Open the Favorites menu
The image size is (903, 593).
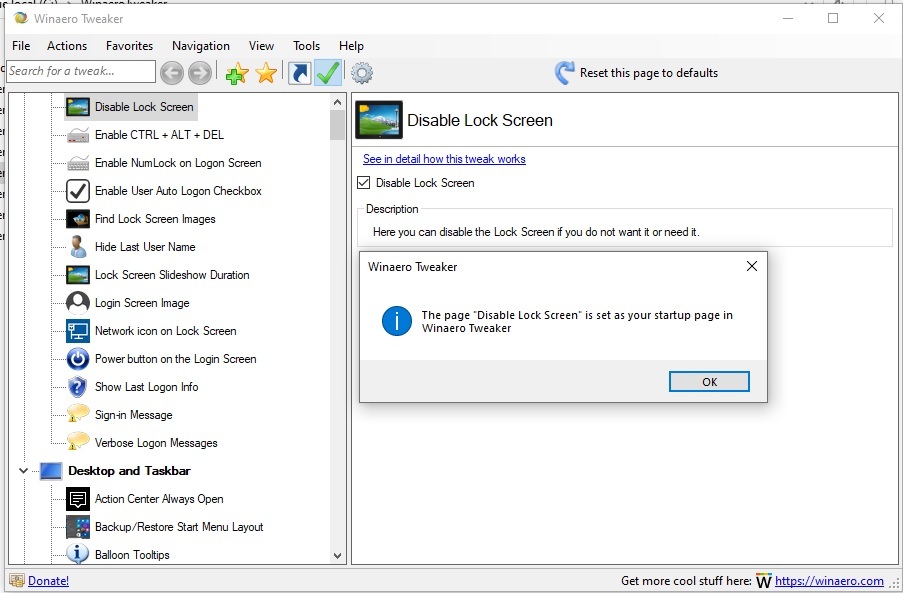[x=130, y=46]
